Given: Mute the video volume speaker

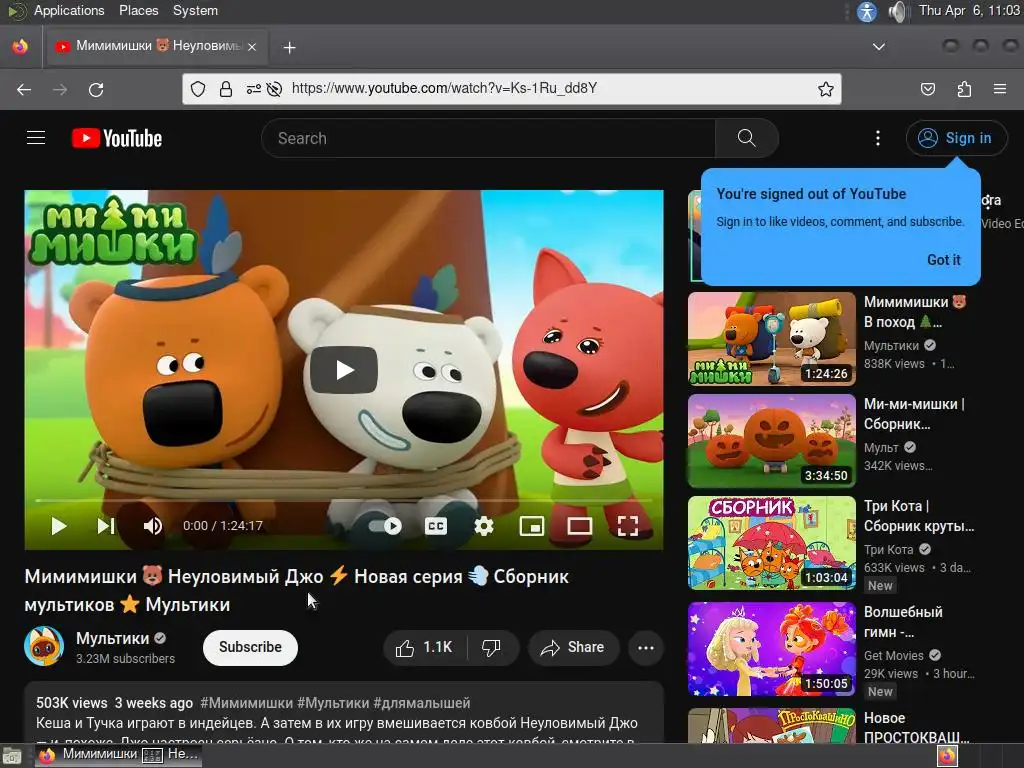Looking at the screenshot, I should [x=153, y=526].
